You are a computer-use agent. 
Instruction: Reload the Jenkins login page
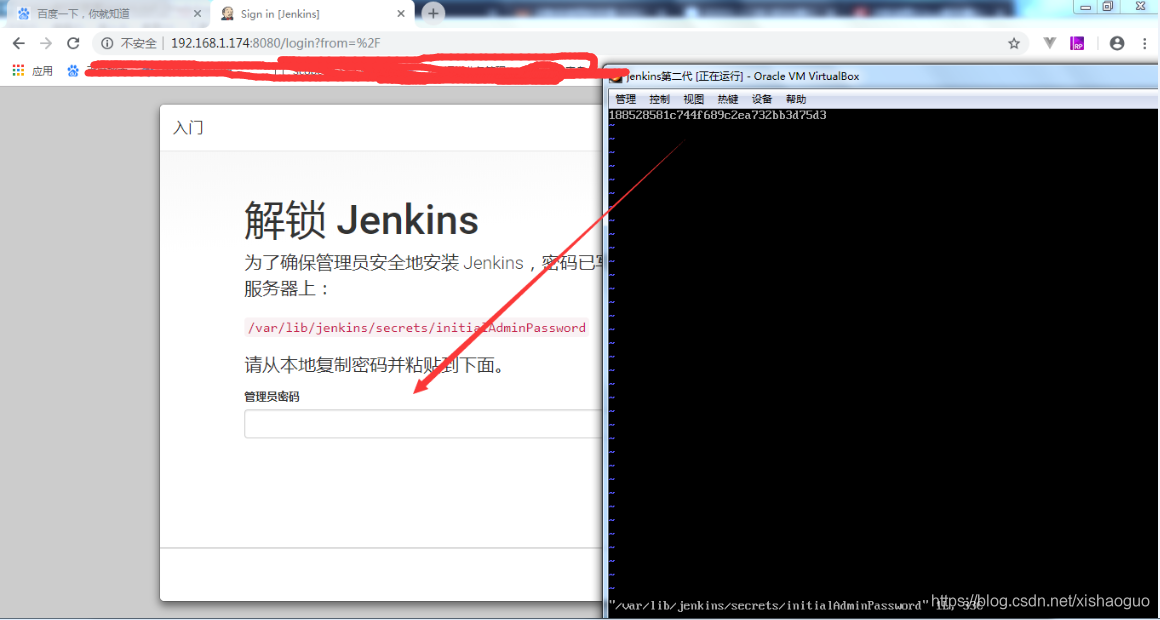coord(73,44)
